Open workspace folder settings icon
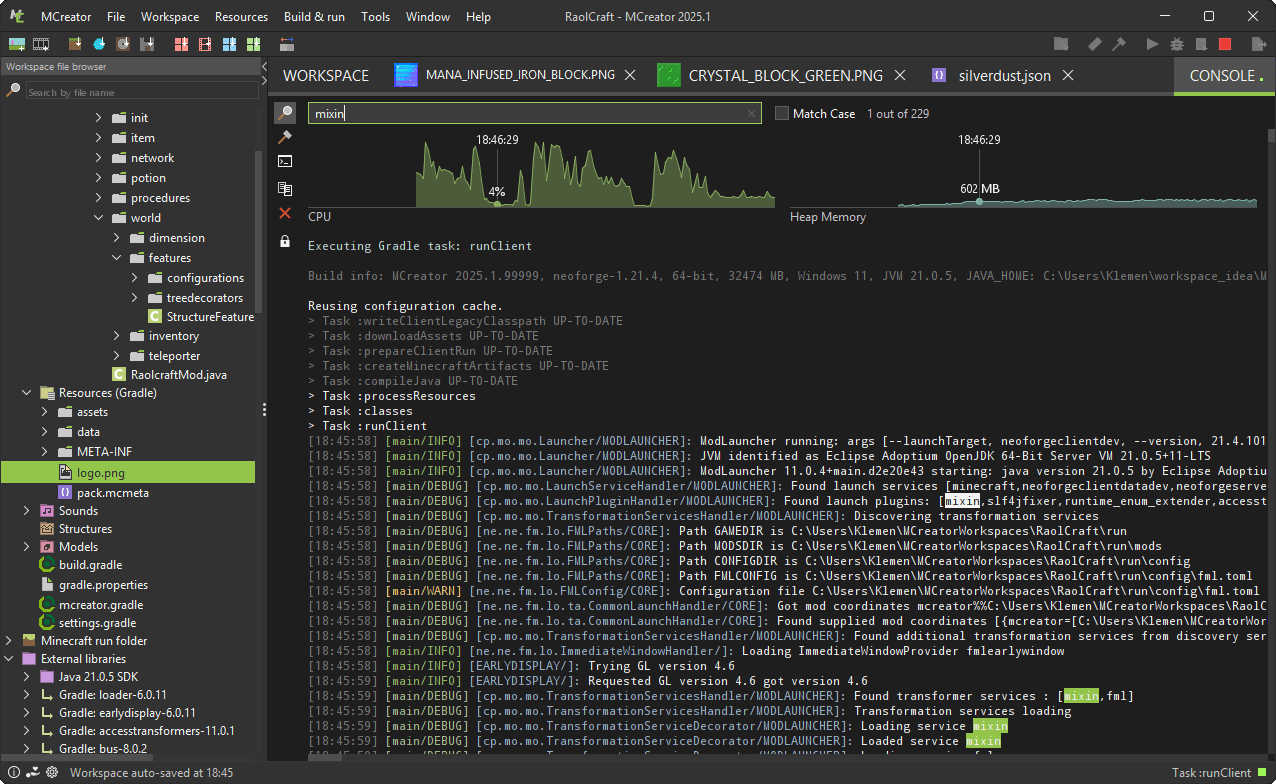The width and height of the screenshot is (1276, 784). click(1061, 44)
